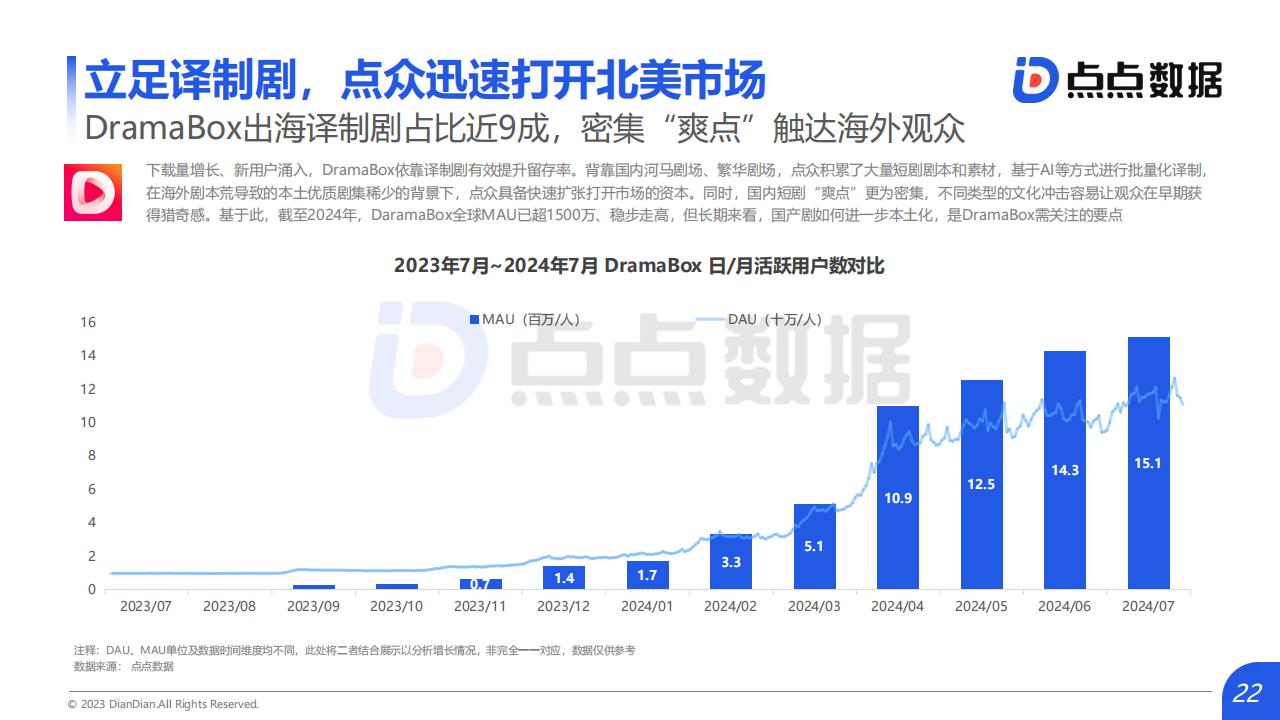Click the 2023/09 axis label
The width and height of the screenshot is (1280, 720).
click(313, 606)
